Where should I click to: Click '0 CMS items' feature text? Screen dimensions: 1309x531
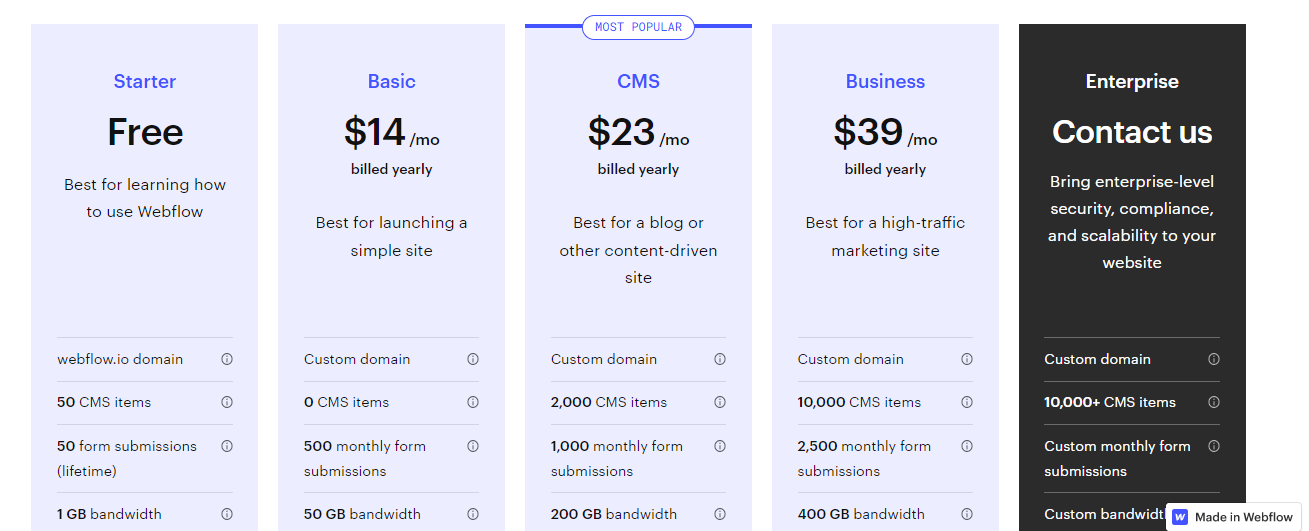[347, 402]
